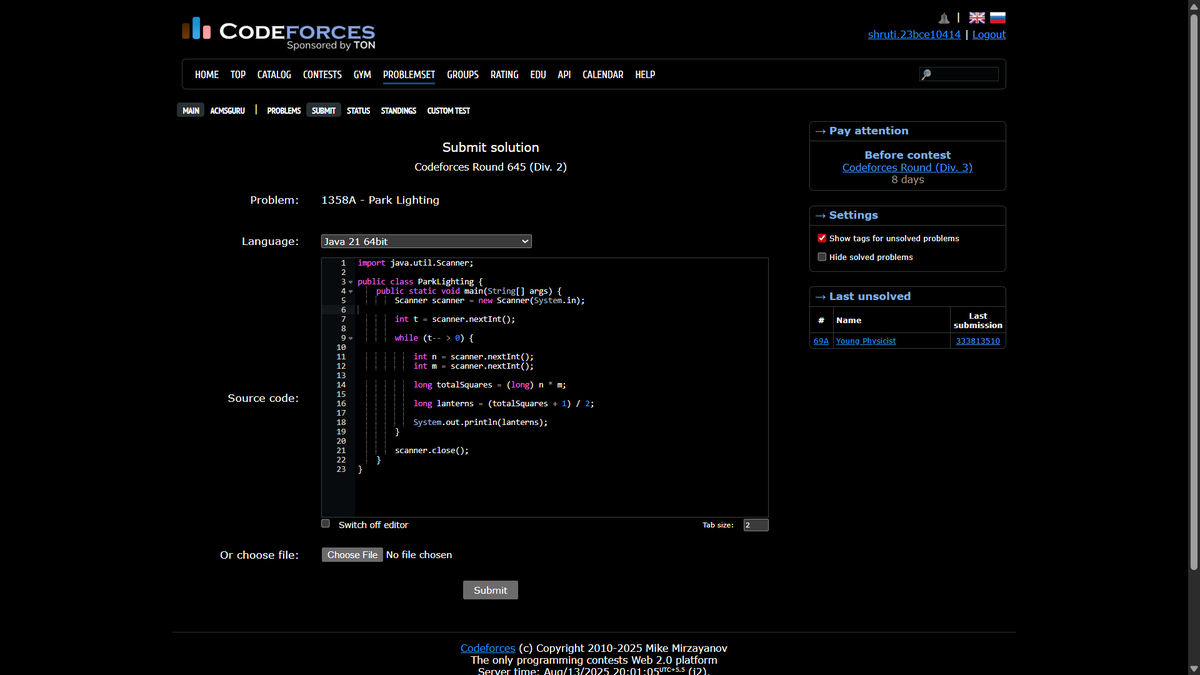The width and height of the screenshot is (1200, 675).
Task: Click in the source code editor line 6
Action: (560, 310)
